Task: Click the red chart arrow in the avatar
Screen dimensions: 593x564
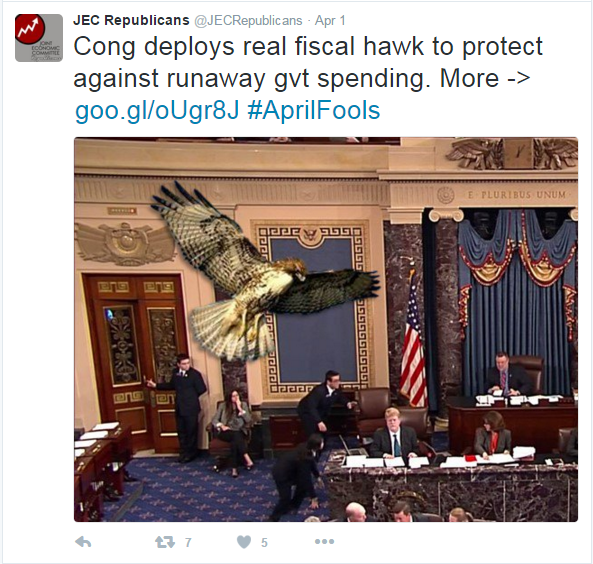Action: tap(29, 28)
